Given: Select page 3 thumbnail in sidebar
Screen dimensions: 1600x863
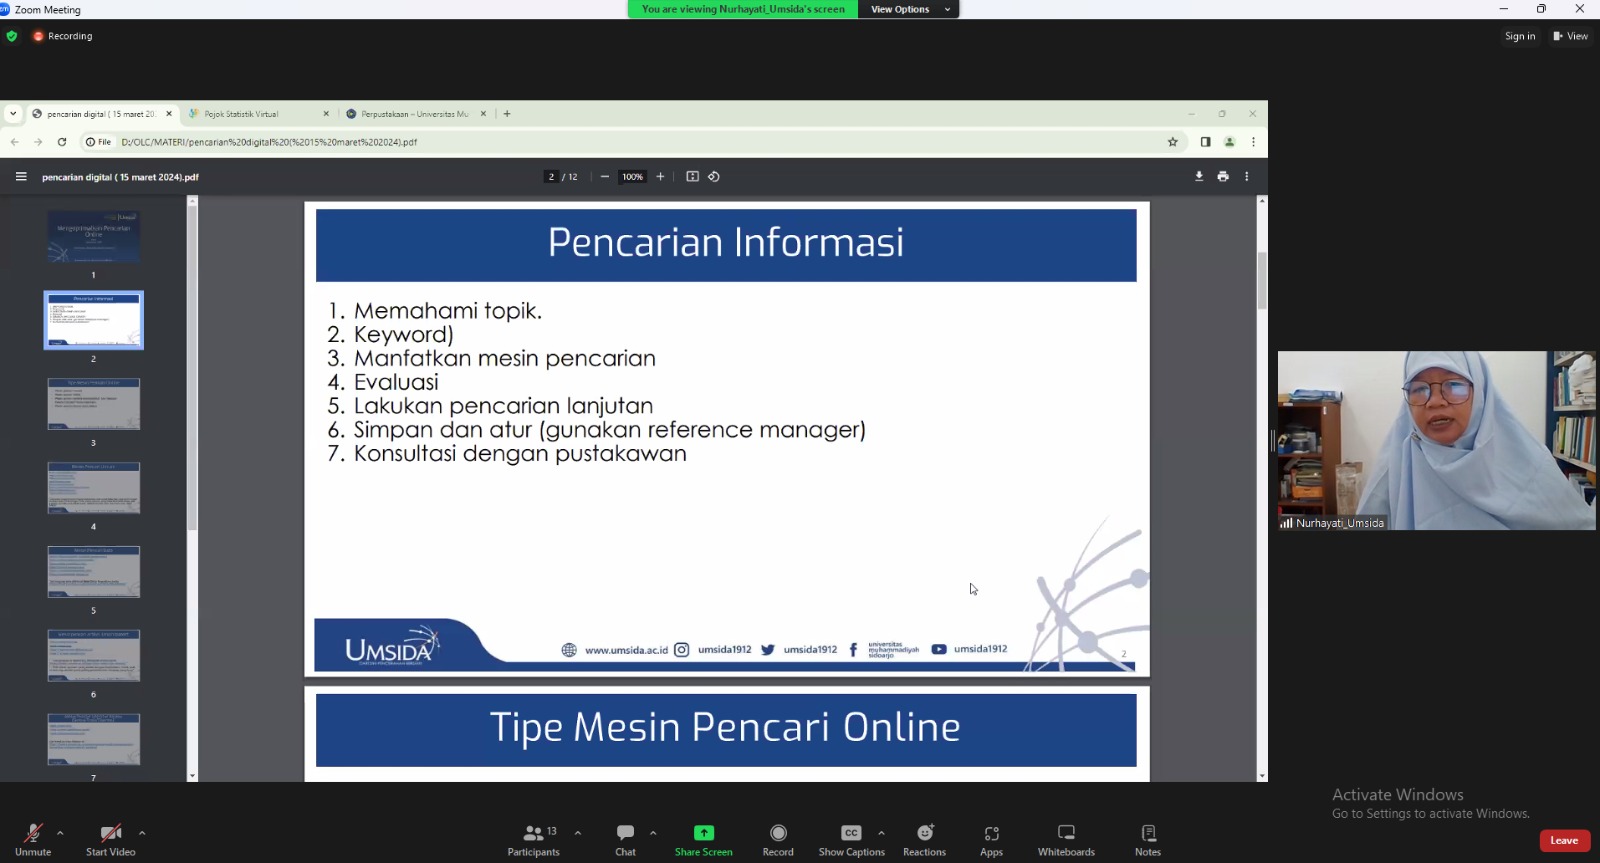Looking at the screenshot, I should point(94,404).
